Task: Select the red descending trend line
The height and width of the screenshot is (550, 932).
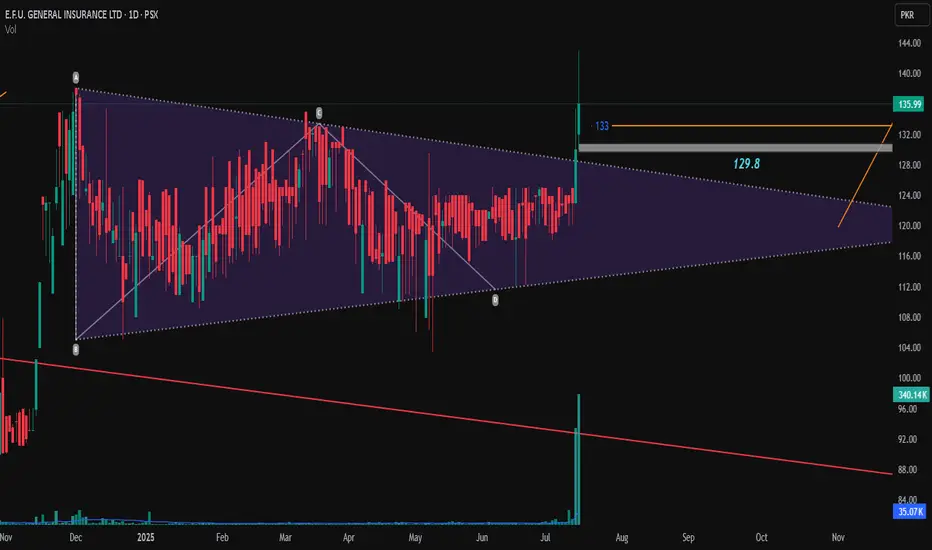Action: pyautogui.click(x=446, y=416)
